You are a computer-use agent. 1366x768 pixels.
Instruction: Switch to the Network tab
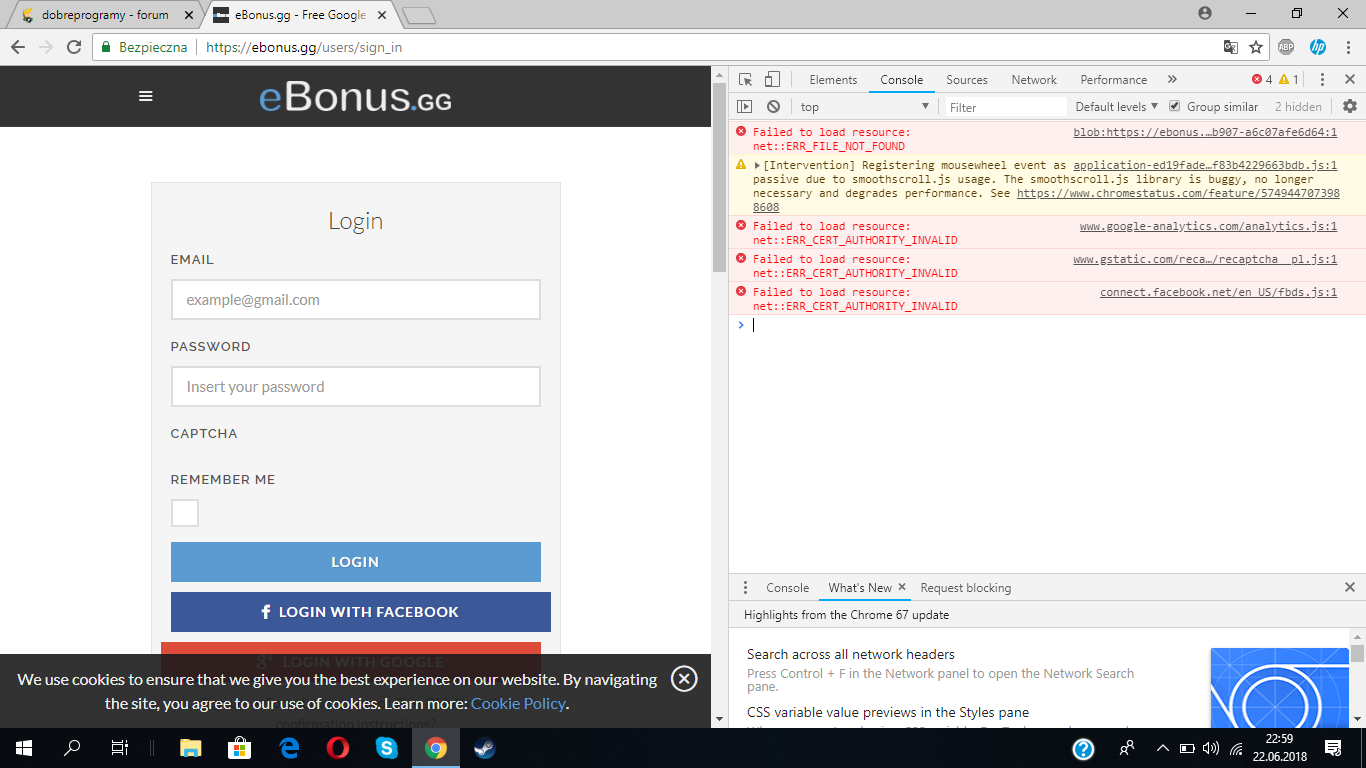[1034, 80]
